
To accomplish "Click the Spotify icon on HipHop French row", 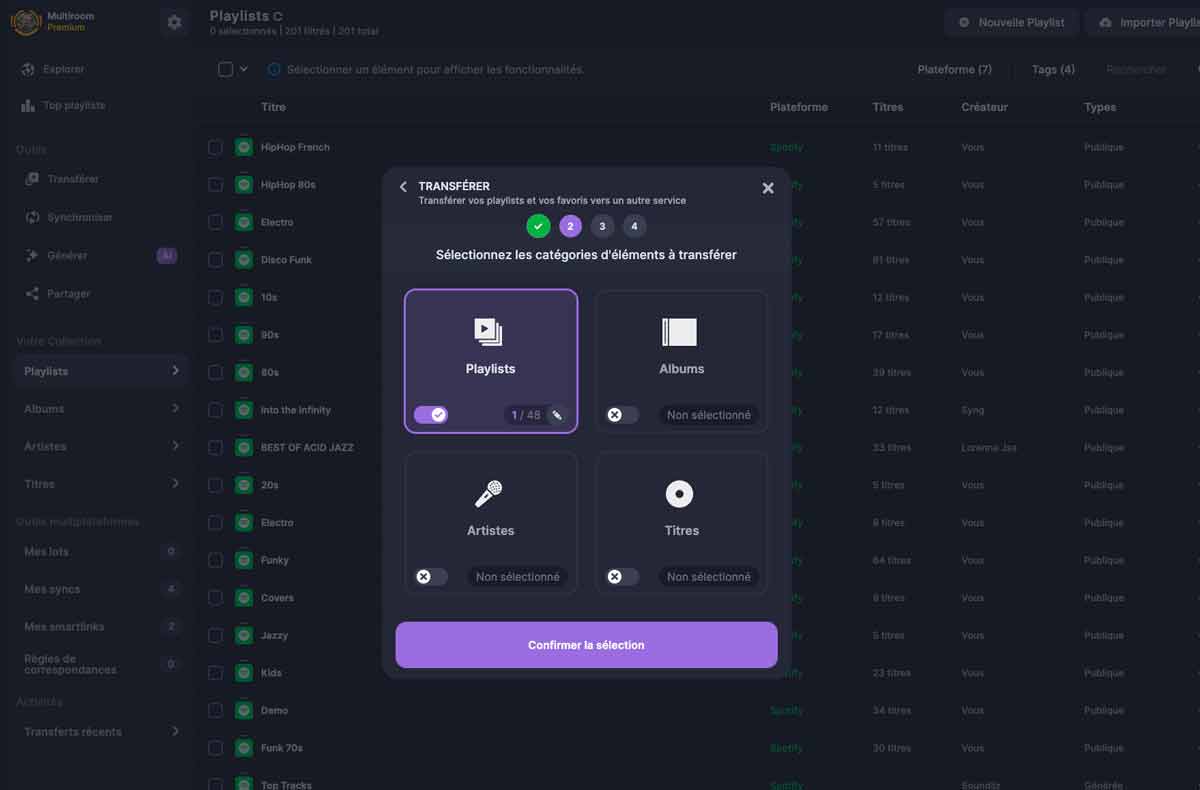I will (244, 147).
